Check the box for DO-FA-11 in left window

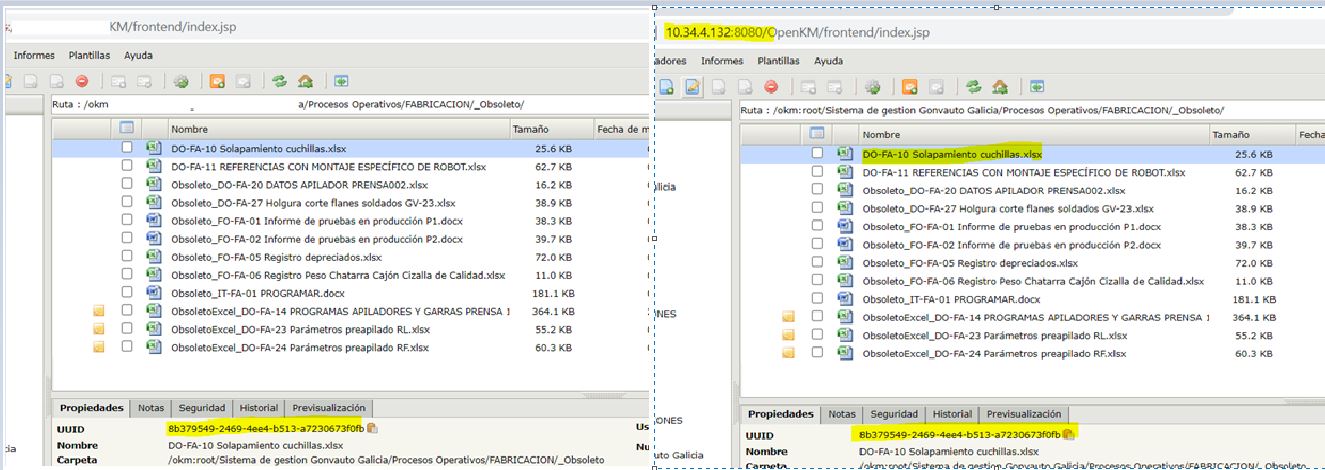click(127, 166)
